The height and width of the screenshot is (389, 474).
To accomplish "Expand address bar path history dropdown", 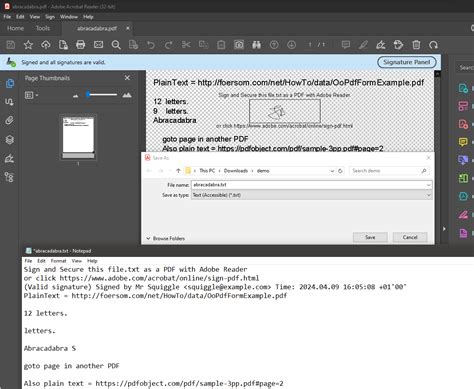I will coord(332,171).
